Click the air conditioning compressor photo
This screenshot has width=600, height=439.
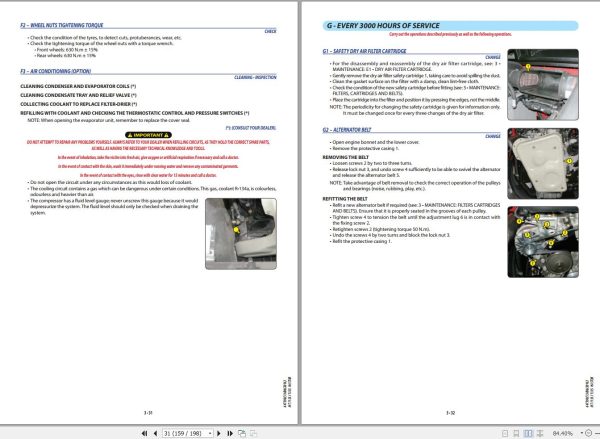coord(241,233)
